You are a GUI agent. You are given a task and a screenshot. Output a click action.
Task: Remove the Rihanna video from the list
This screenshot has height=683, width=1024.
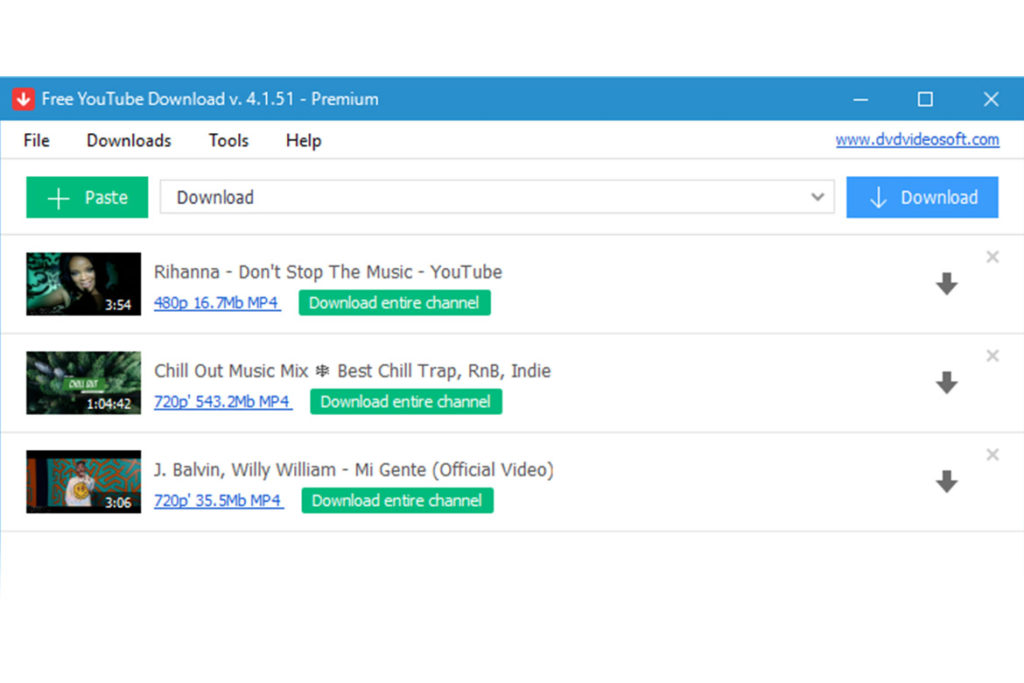click(992, 257)
